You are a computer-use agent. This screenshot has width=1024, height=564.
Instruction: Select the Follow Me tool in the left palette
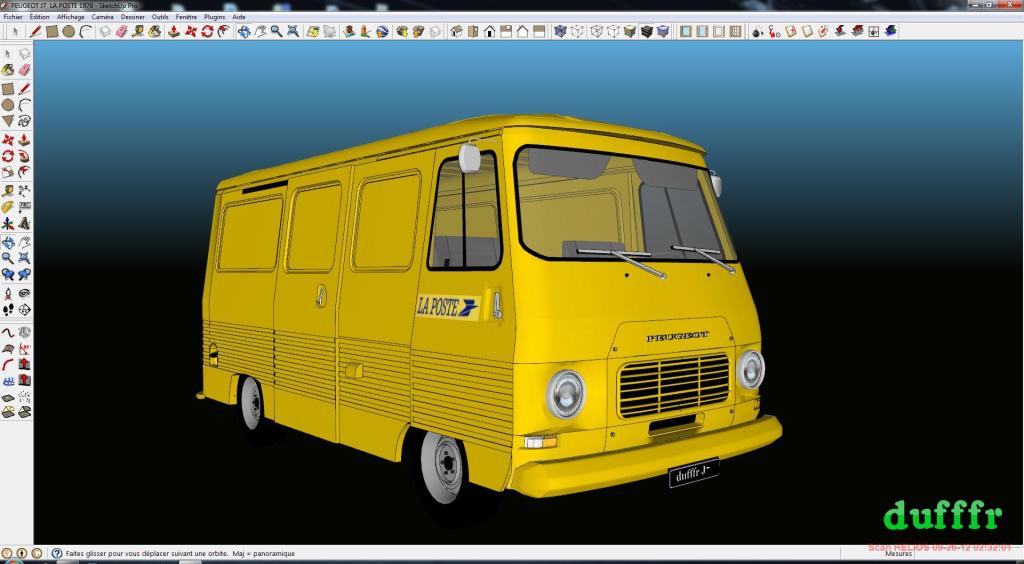24,156
